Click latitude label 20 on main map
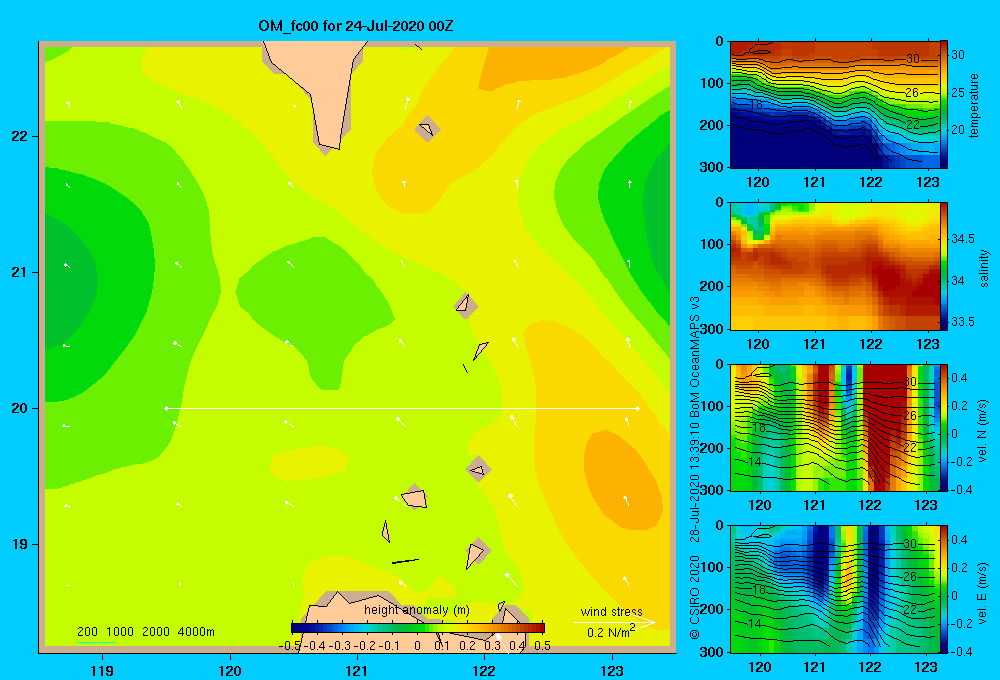Screen dimensions: 1000x680 (19, 408)
